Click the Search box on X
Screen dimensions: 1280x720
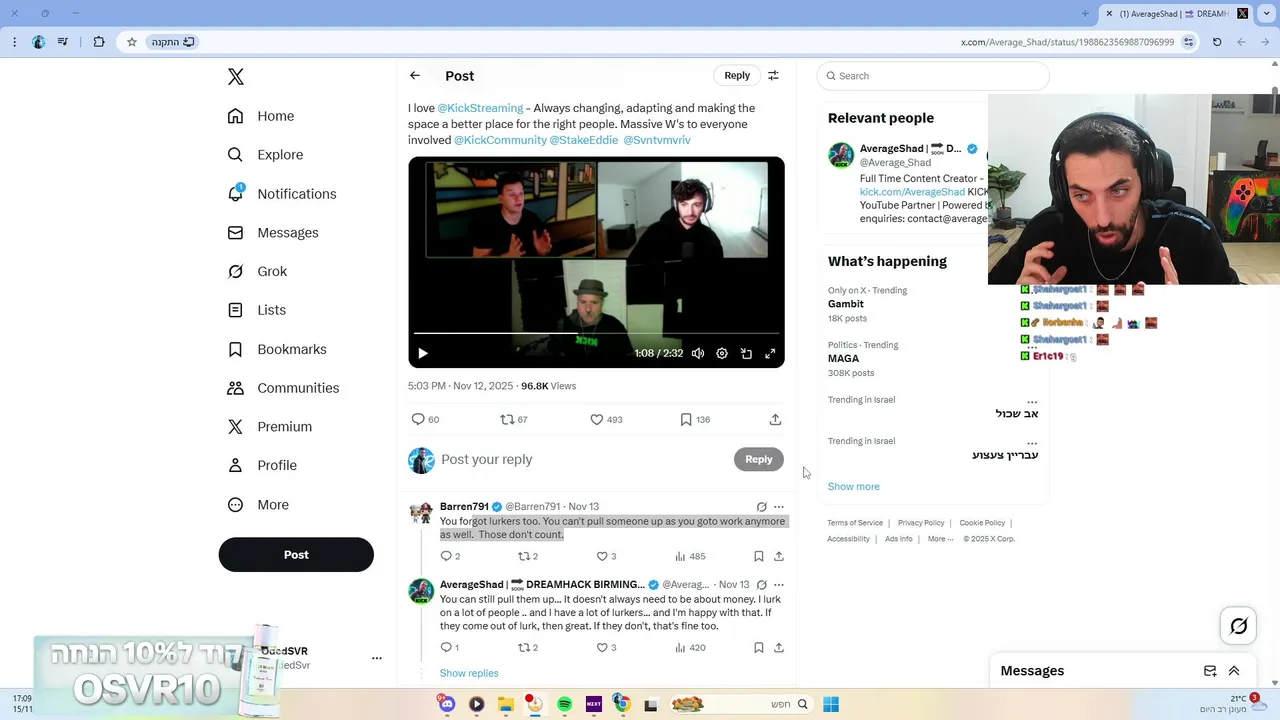[933, 76]
